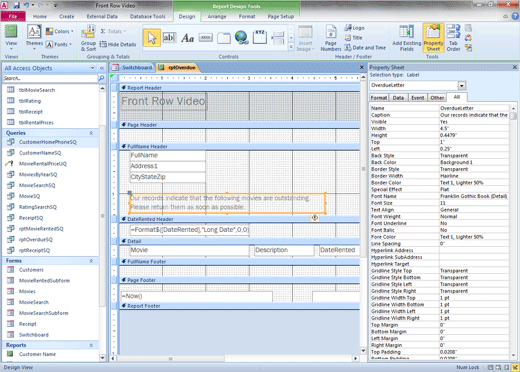Select the Option Group control tool

[x=260, y=37]
